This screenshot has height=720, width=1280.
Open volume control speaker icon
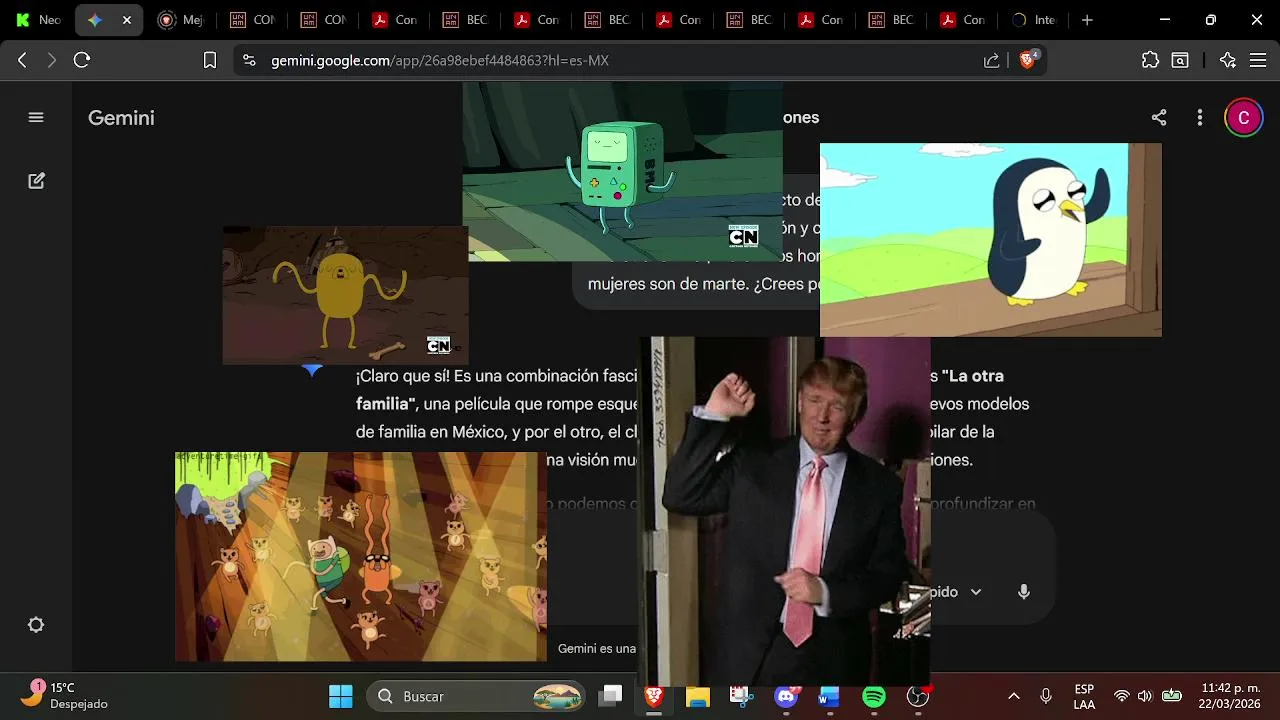click(x=1145, y=696)
